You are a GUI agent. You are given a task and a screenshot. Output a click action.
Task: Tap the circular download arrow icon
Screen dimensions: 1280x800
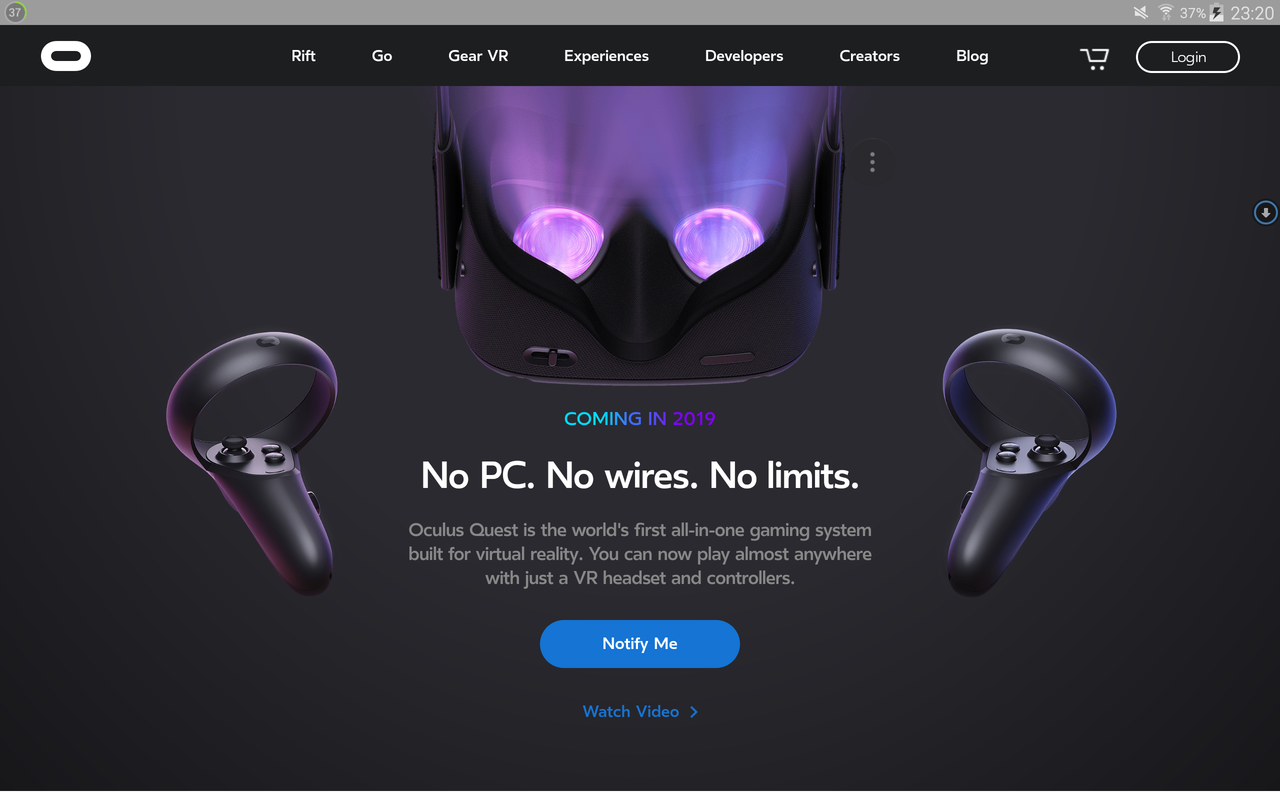click(1266, 212)
